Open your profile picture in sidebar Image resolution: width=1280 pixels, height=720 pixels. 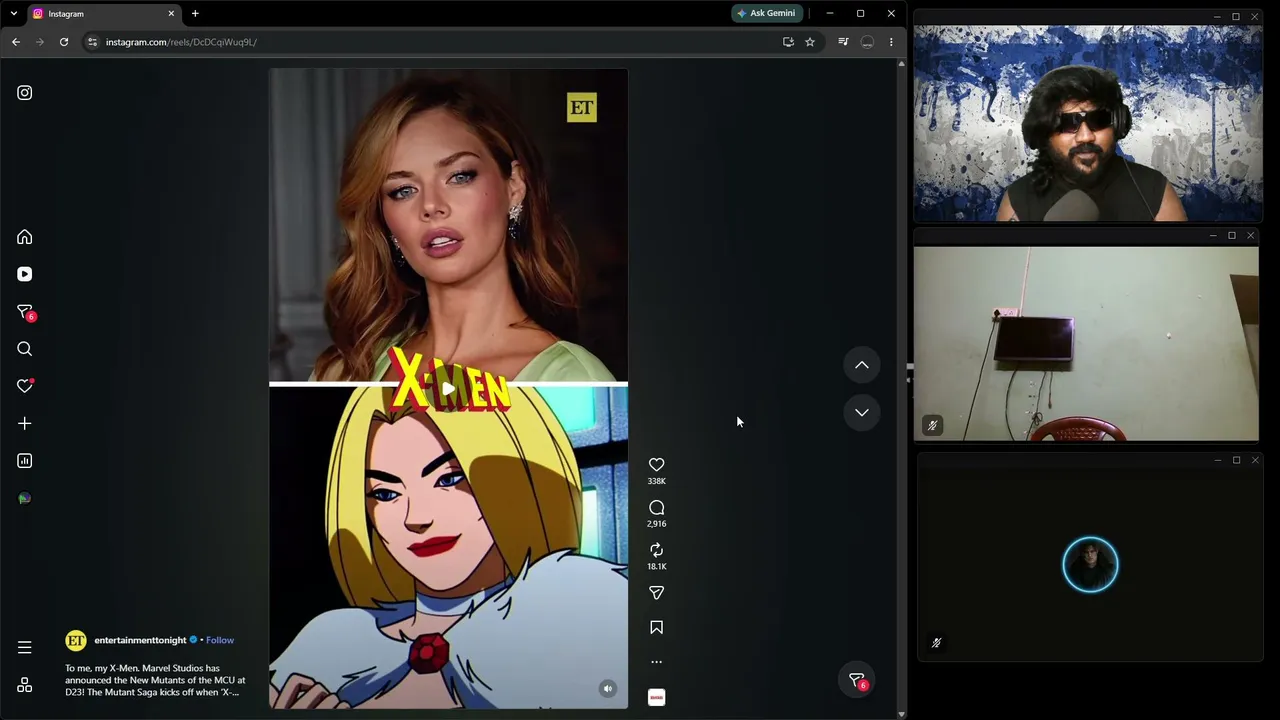coord(25,498)
